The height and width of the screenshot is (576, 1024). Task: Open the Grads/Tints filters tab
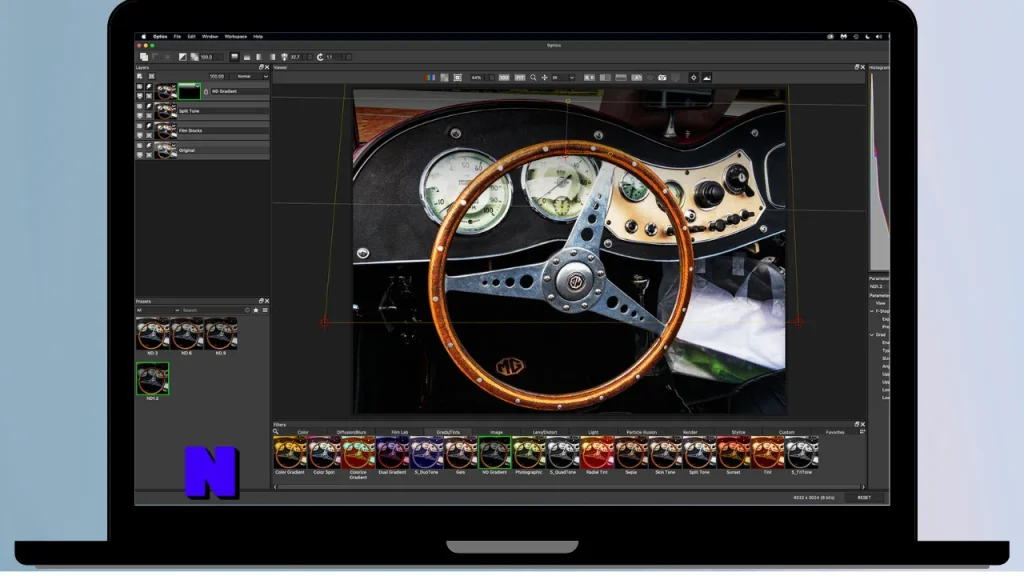coord(448,432)
